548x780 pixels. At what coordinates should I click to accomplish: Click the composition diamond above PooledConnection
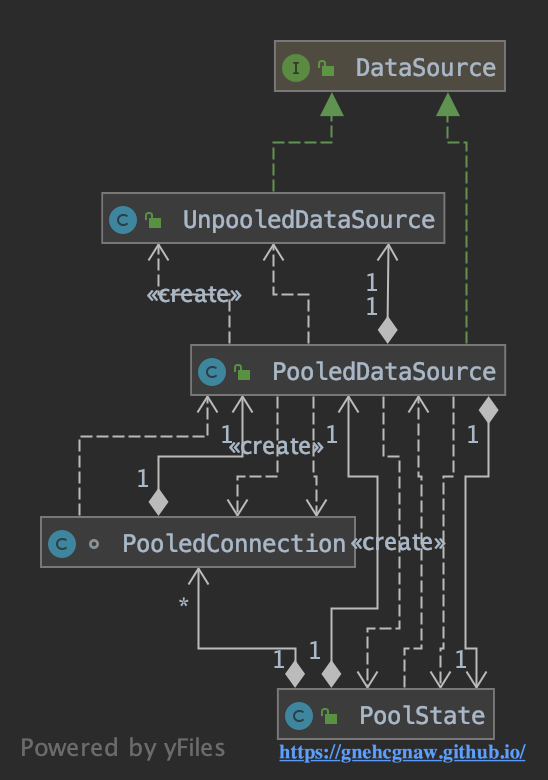point(158,502)
